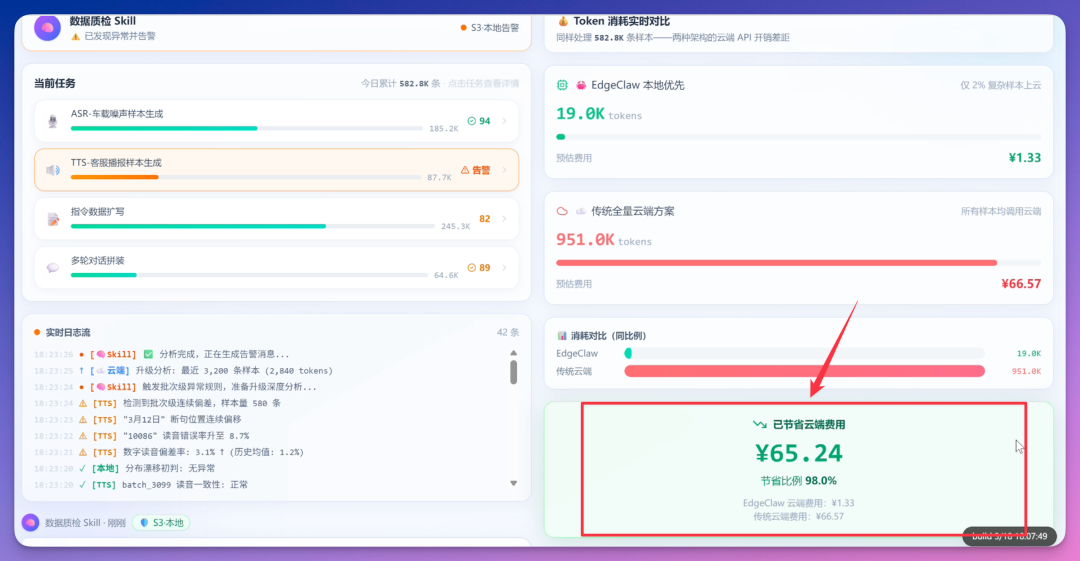Screen dimensions: 1080x561
Task: Click the orange clock icon beside score 89
Action: [x=472, y=267]
